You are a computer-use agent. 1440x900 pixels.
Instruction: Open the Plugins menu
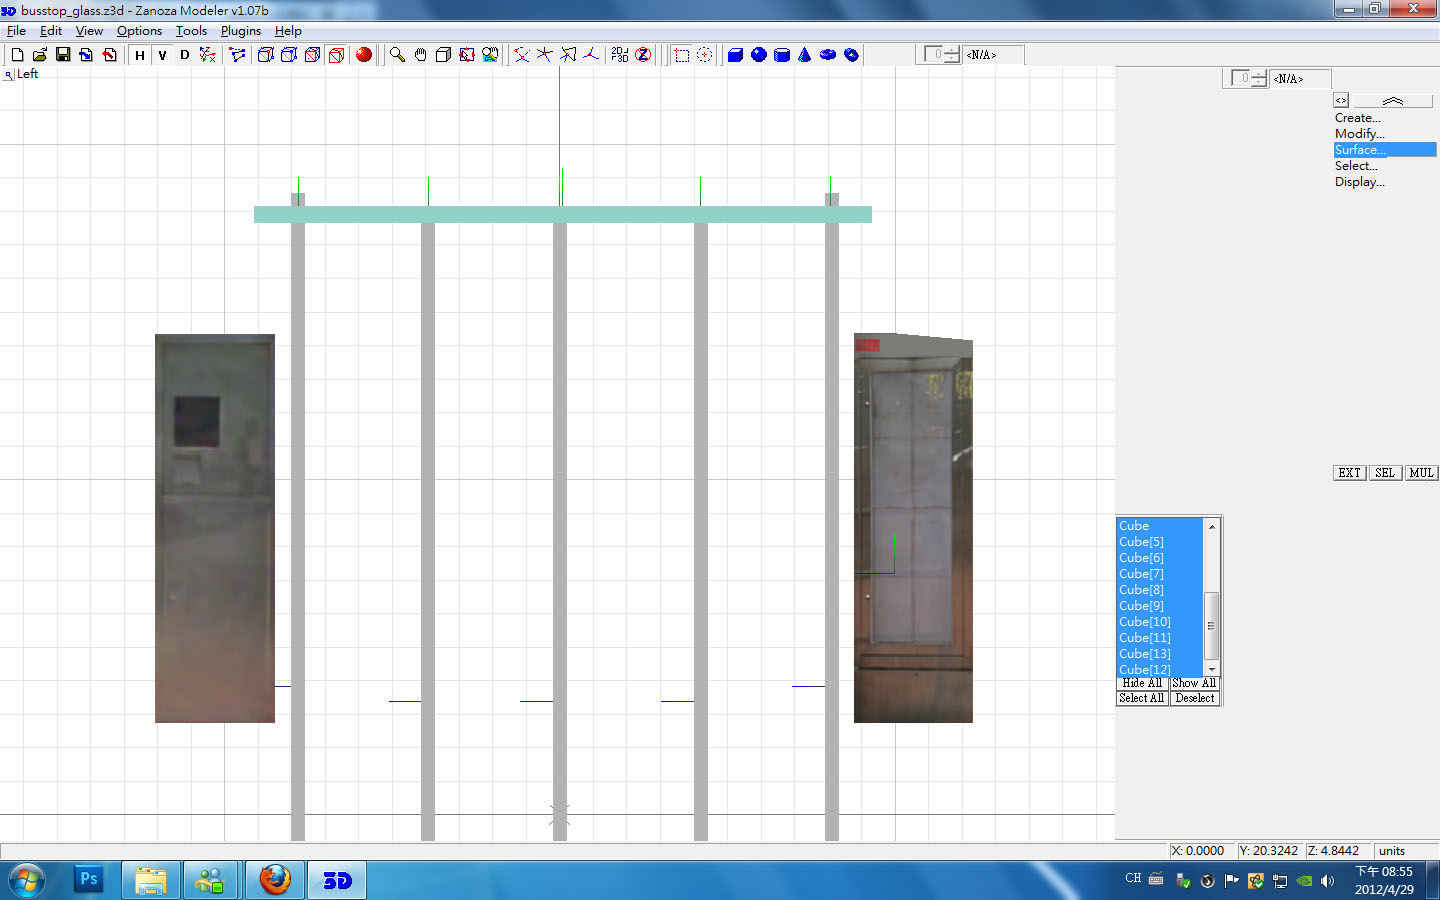click(240, 31)
